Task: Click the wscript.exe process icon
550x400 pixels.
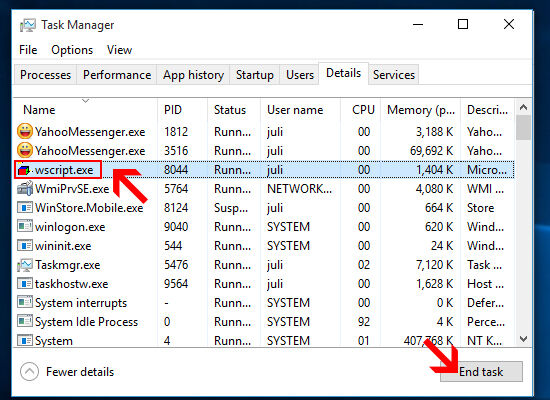Action: tap(24, 171)
